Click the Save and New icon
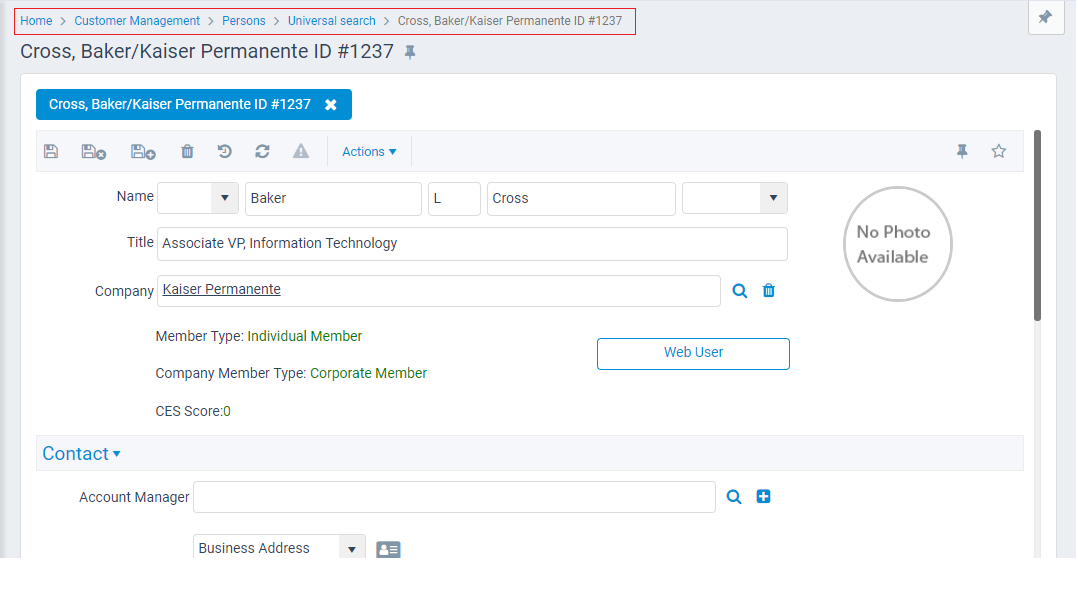Screen dimensions: 1078x606 click(x=142, y=151)
